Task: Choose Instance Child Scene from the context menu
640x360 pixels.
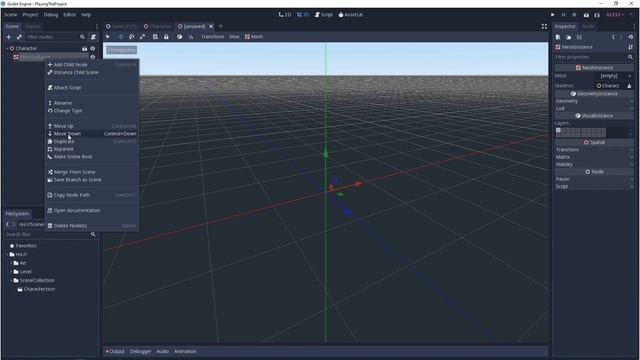Action: tap(92, 72)
